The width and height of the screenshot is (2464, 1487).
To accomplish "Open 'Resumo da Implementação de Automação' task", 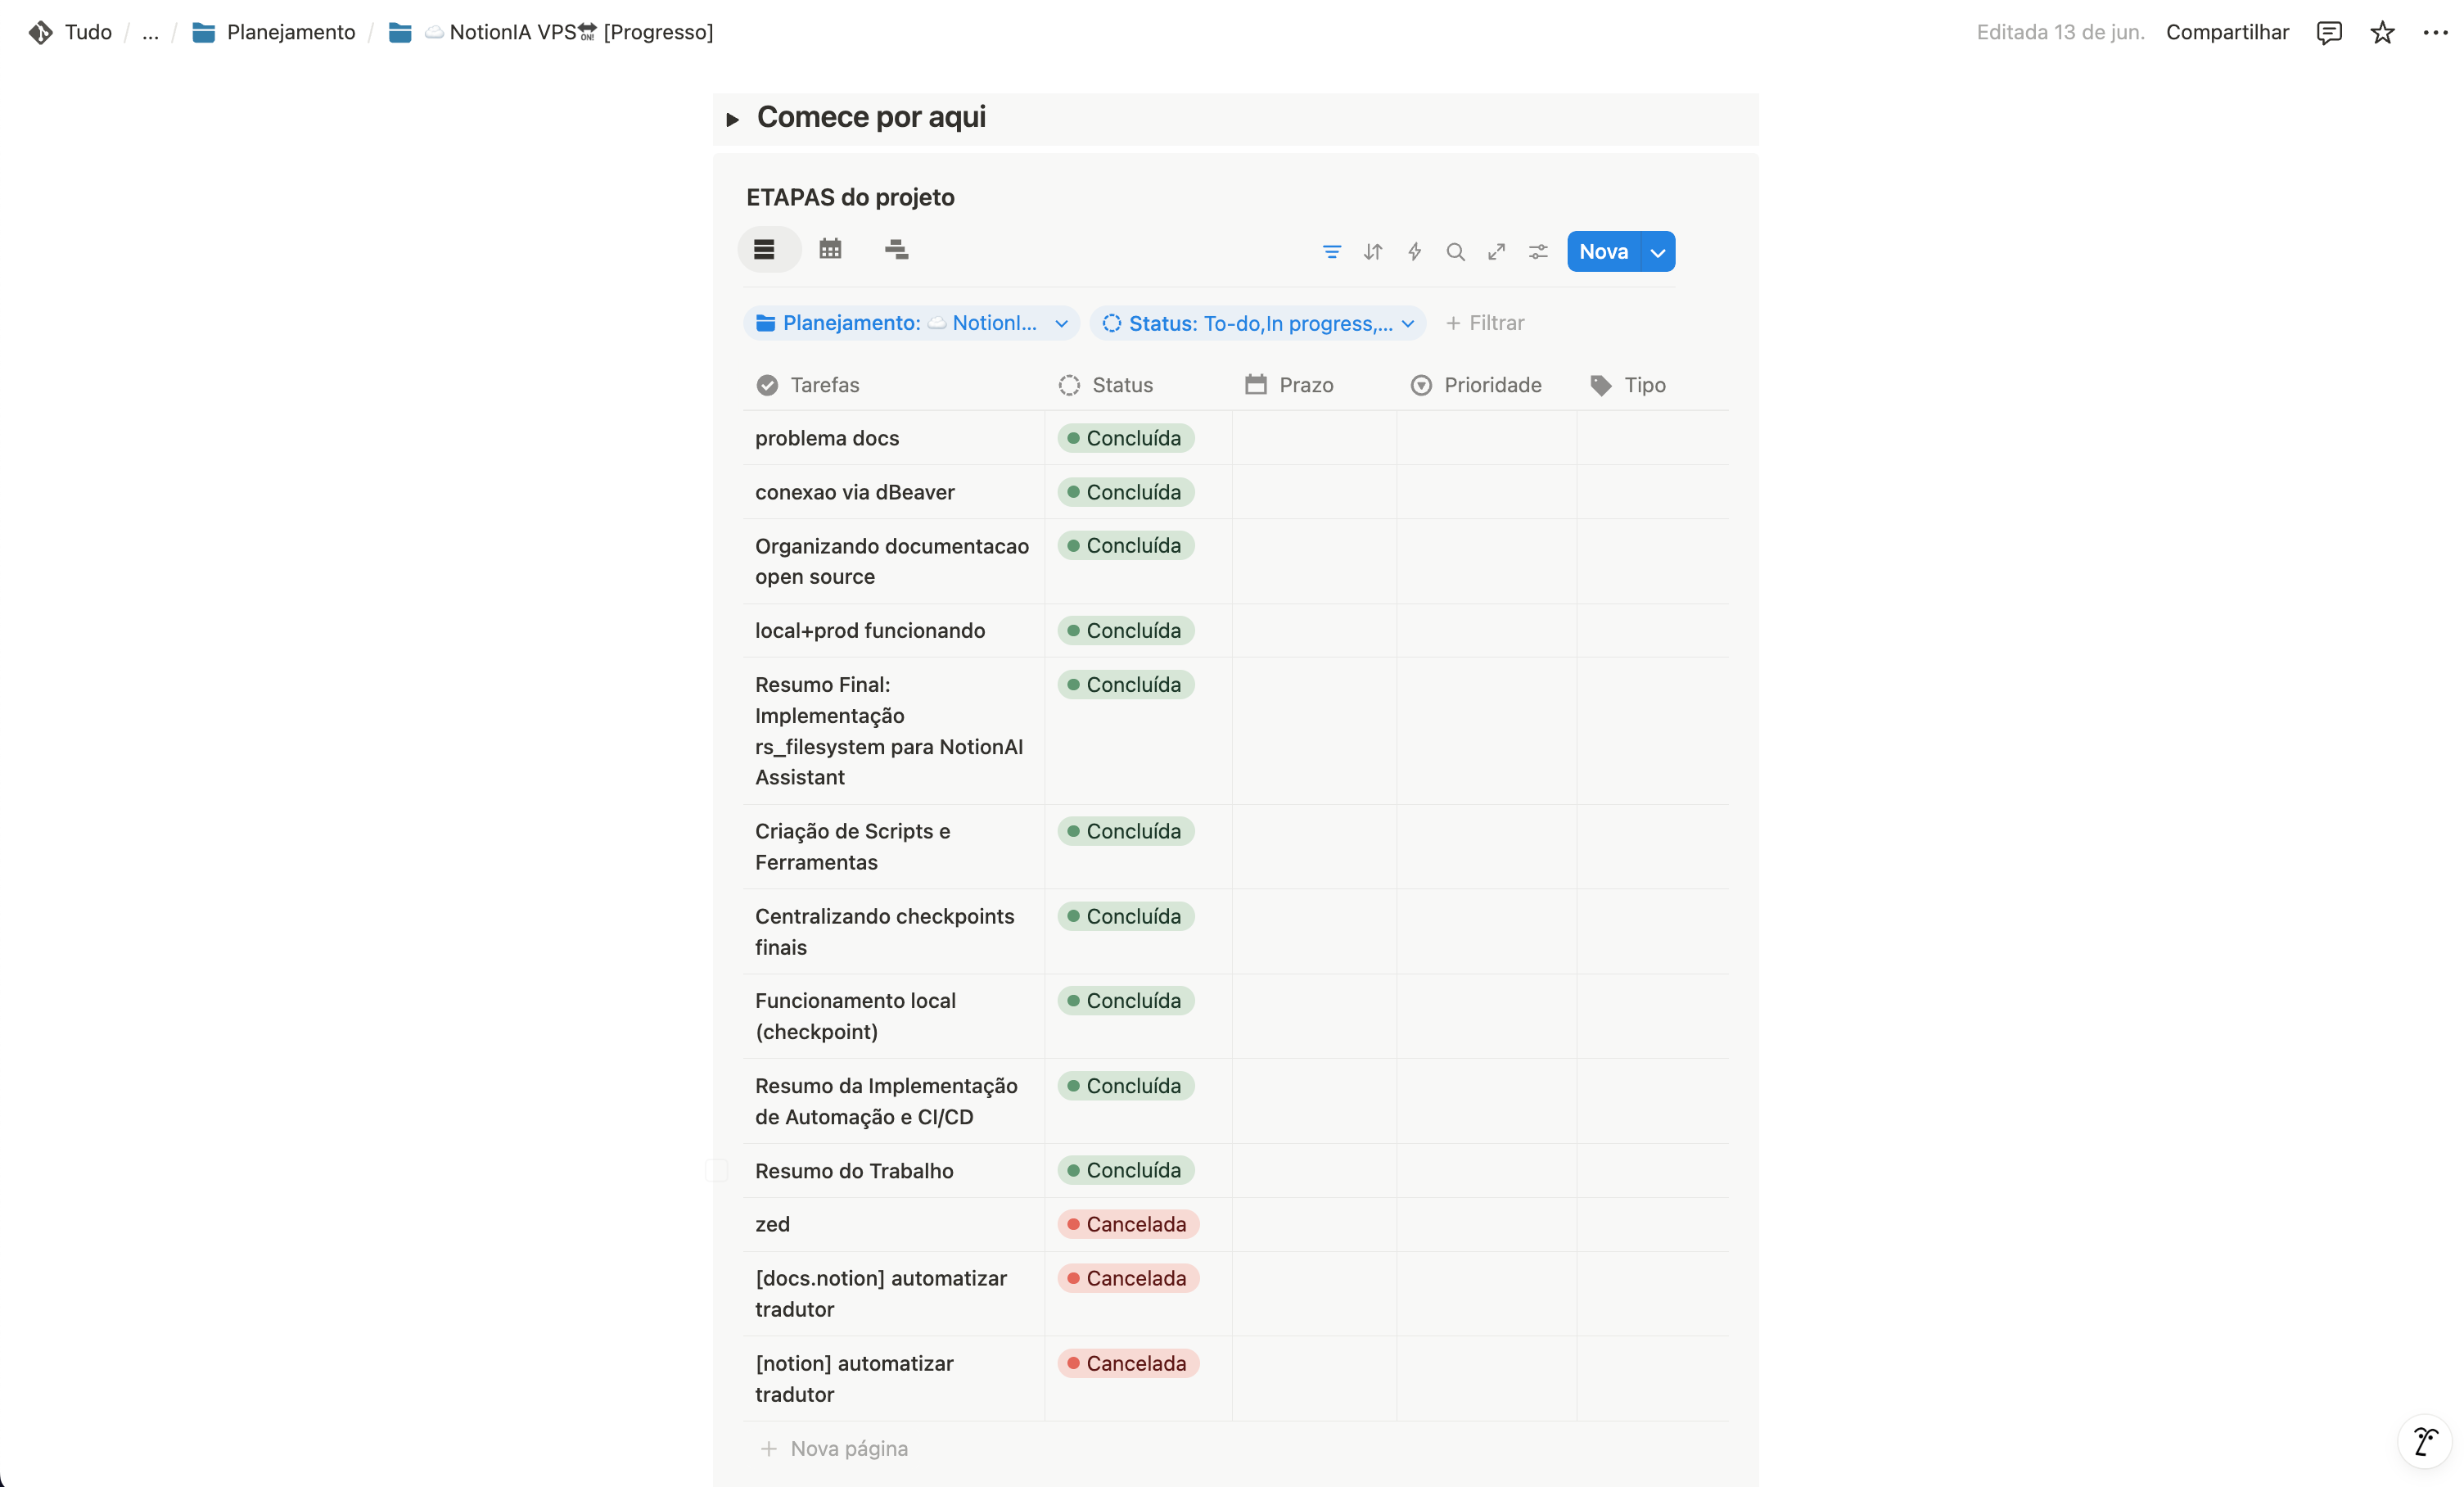I will (x=886, y=1101).
